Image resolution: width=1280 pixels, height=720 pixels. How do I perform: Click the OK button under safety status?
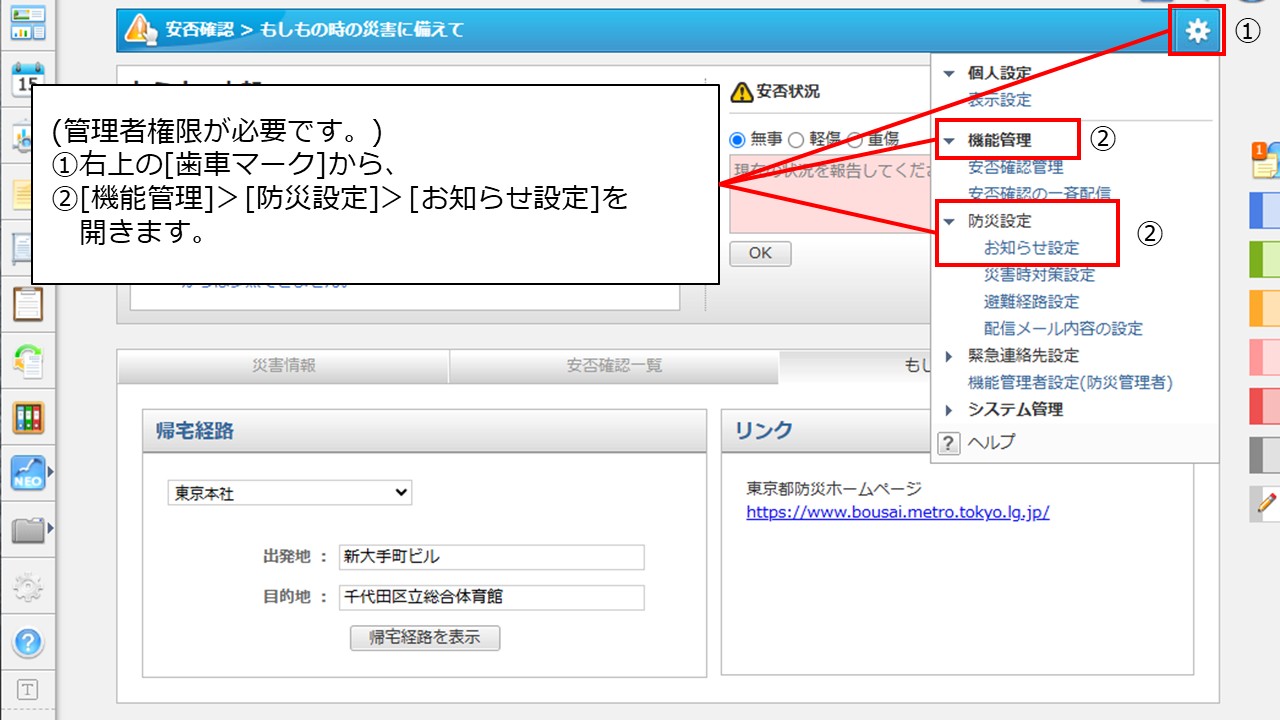[760, 253]
